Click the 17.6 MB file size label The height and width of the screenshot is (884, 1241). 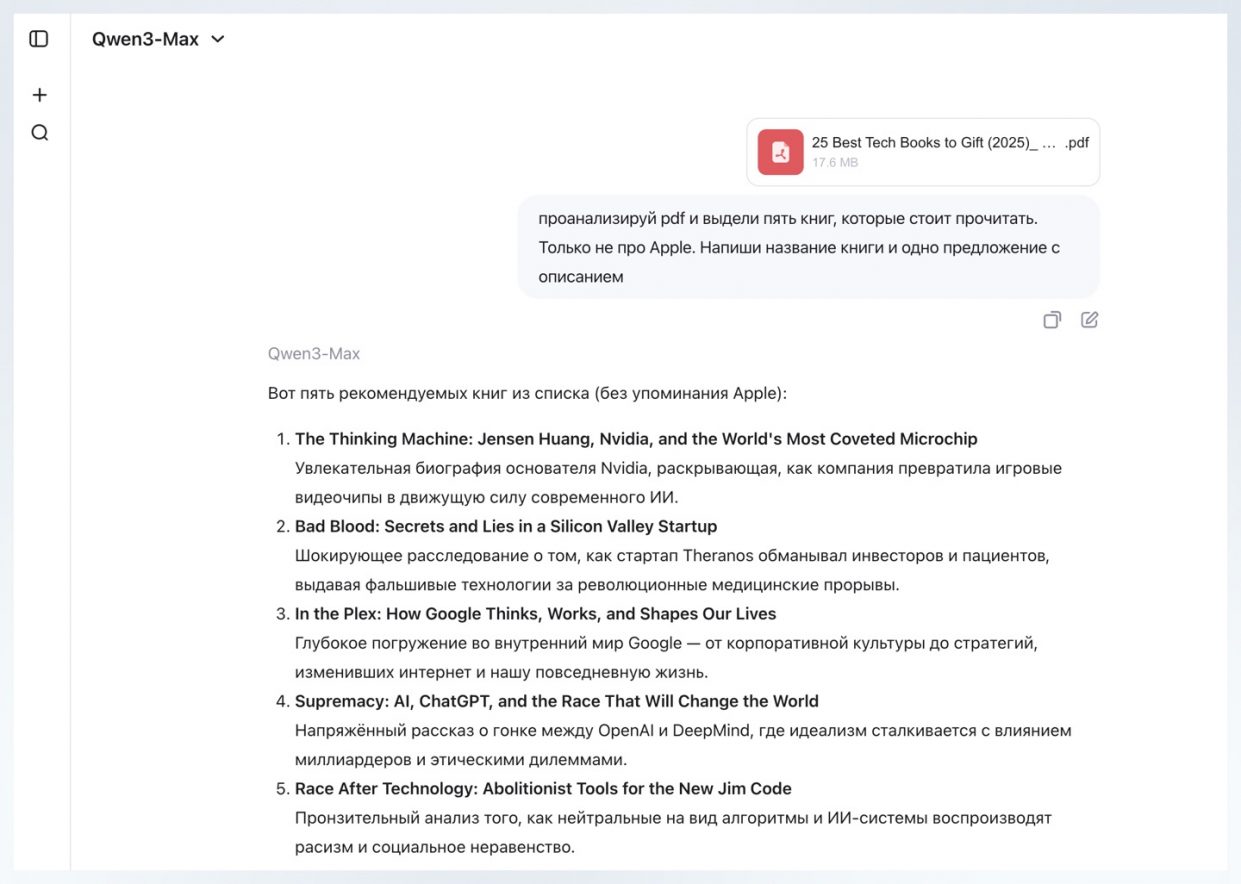pyautogui.click(x=834, y=163)
